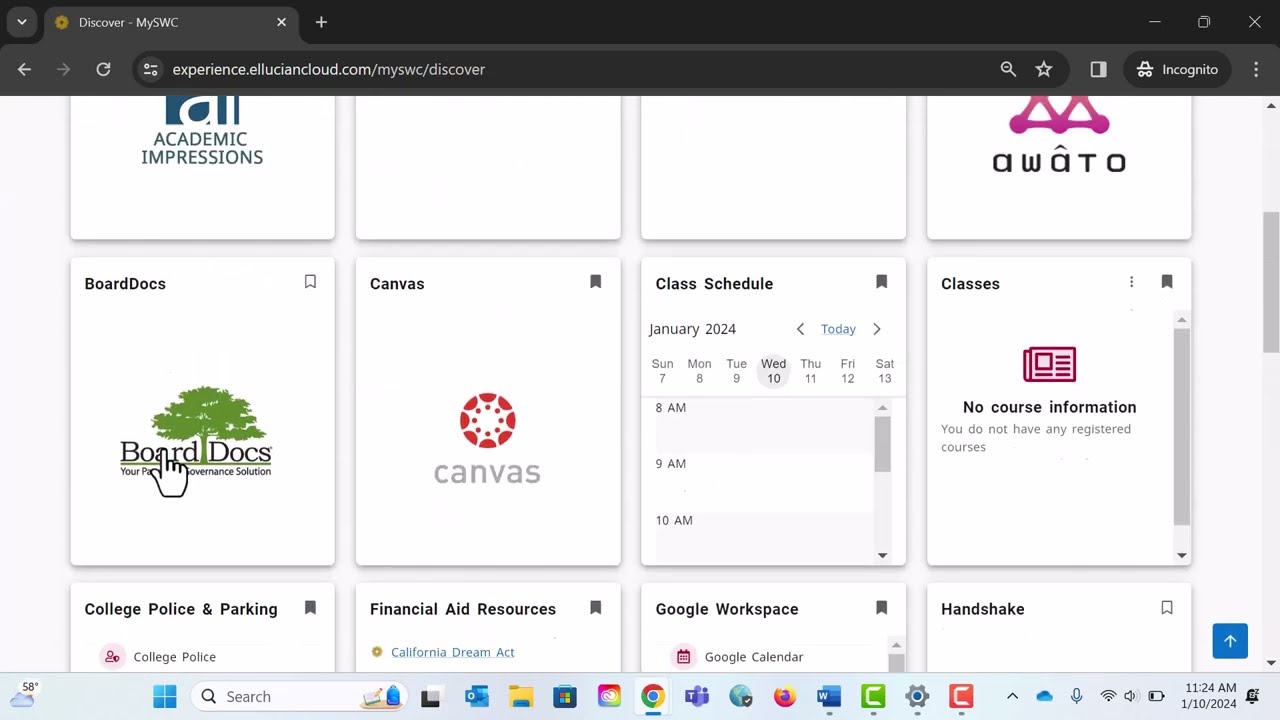Toggle bookmark on Class Schedule card
Screen dimensions: 1280x720
[x=881, y=282]
